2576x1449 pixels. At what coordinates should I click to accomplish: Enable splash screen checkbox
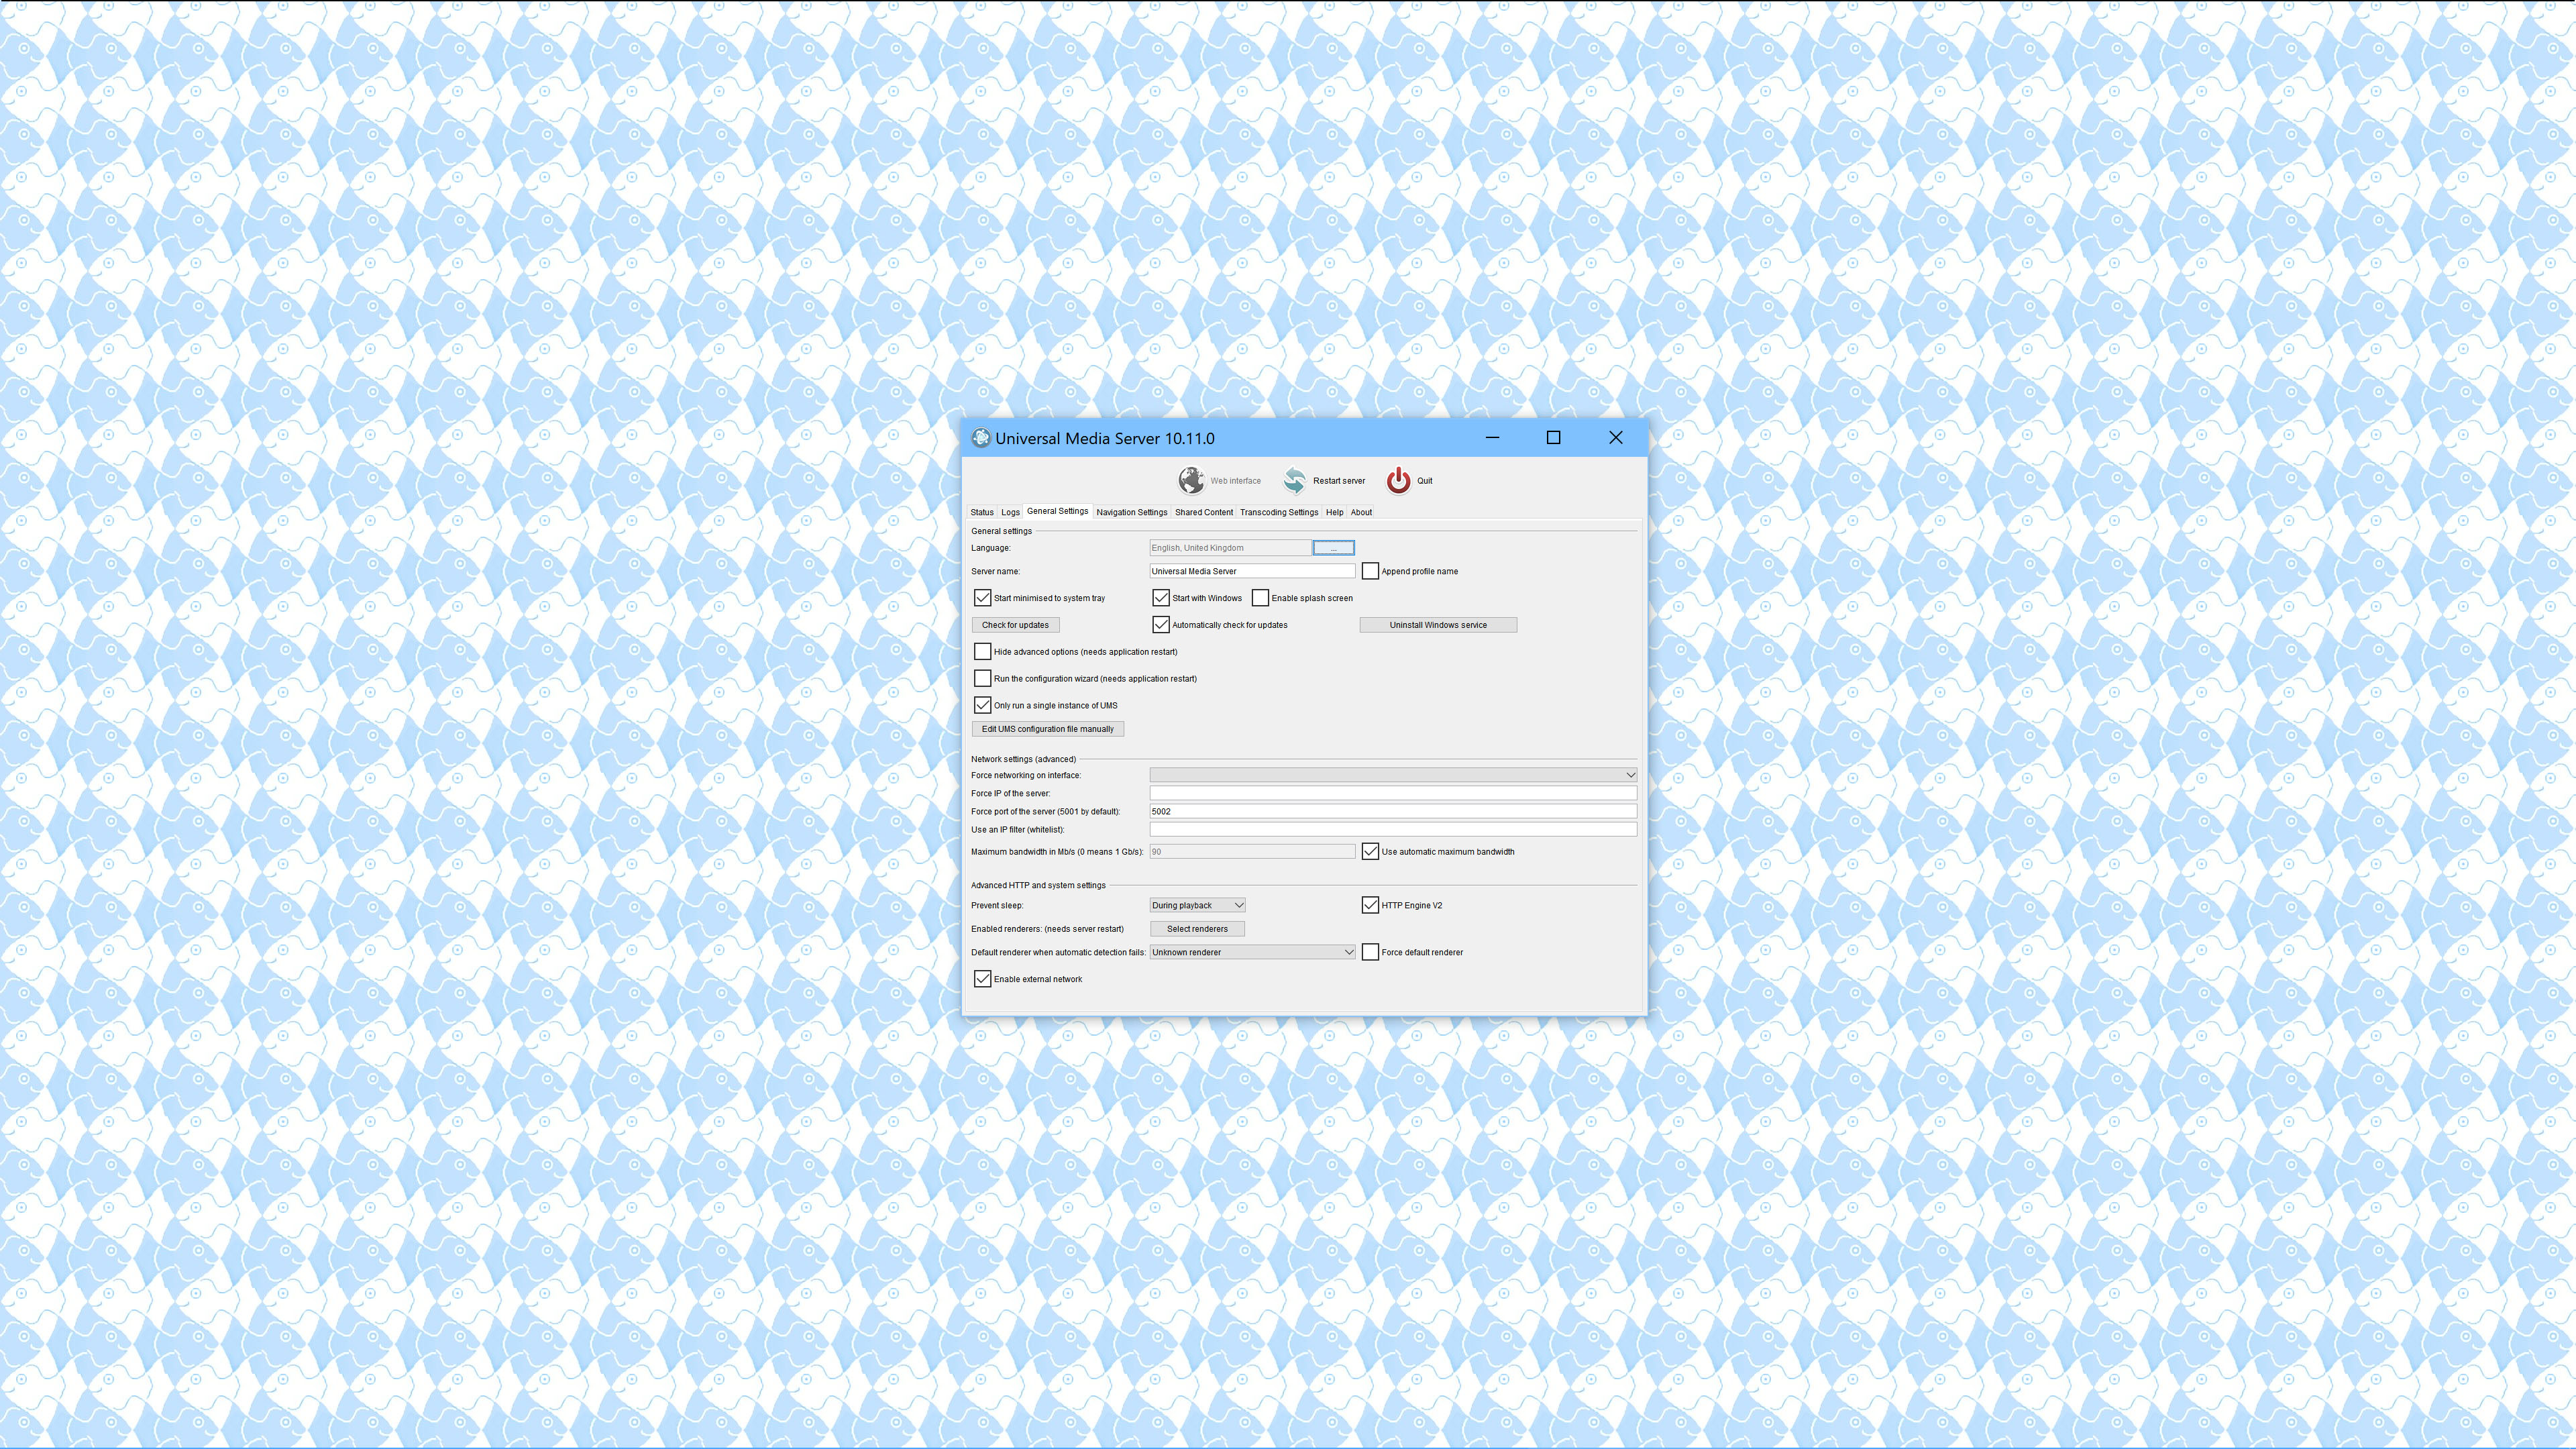coord(1260,598)
